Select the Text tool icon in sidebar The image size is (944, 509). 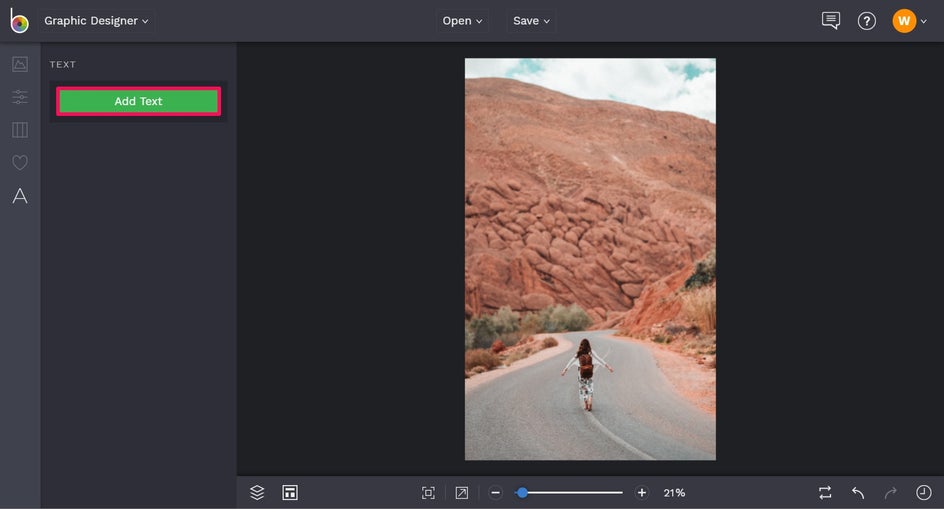coord(20,195)
